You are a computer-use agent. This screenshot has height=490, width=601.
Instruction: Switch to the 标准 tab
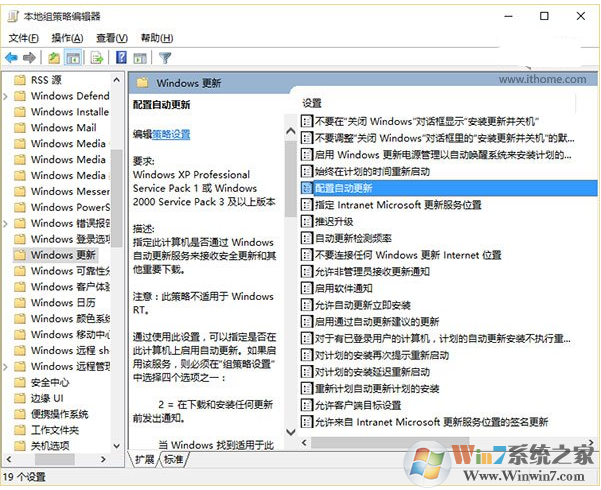pos(173,459)
